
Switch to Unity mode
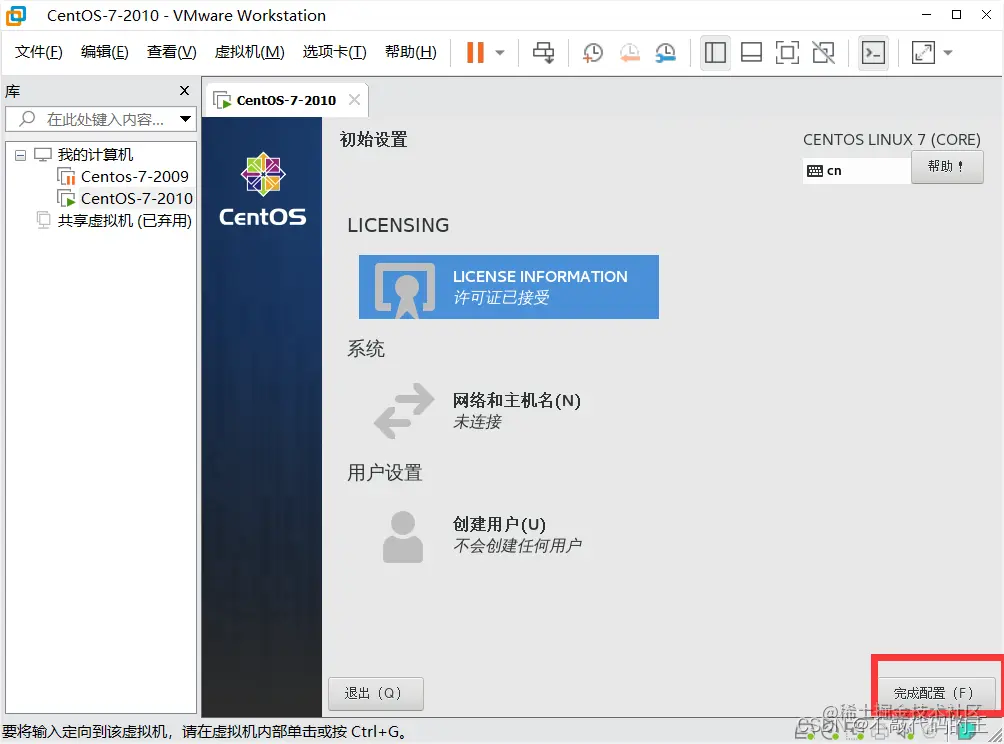[x=823, y=53]
